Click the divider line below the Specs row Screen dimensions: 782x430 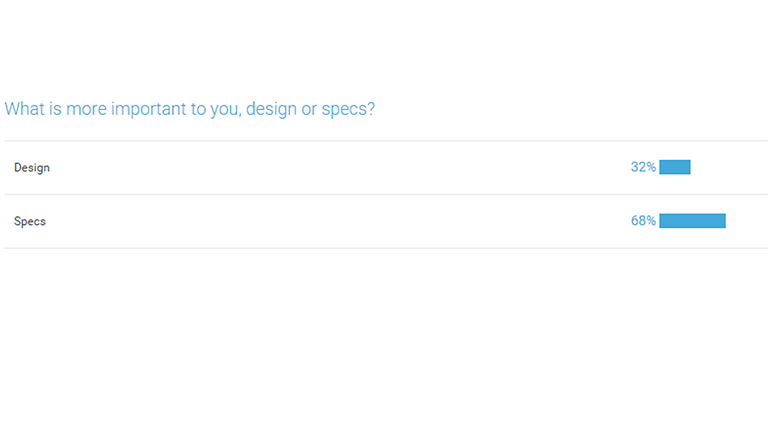[386, 248]
